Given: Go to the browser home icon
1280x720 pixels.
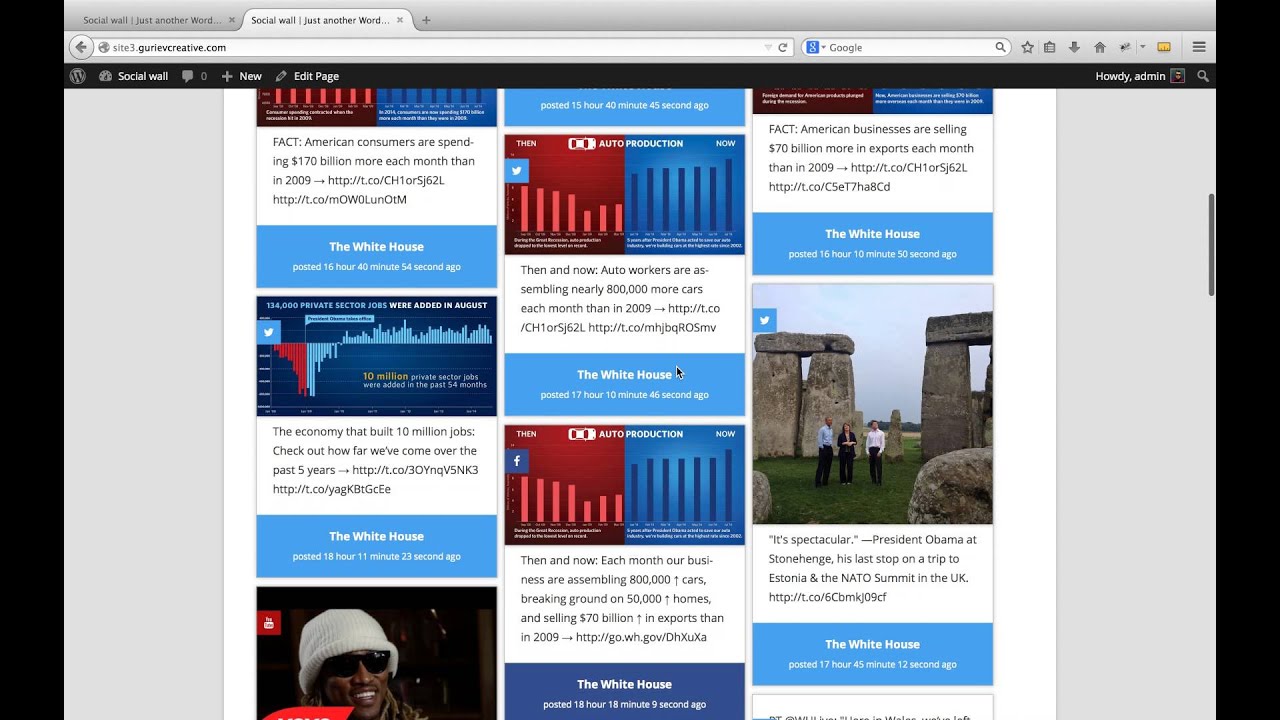Looking at the screenshot, I should point(1099,47).
